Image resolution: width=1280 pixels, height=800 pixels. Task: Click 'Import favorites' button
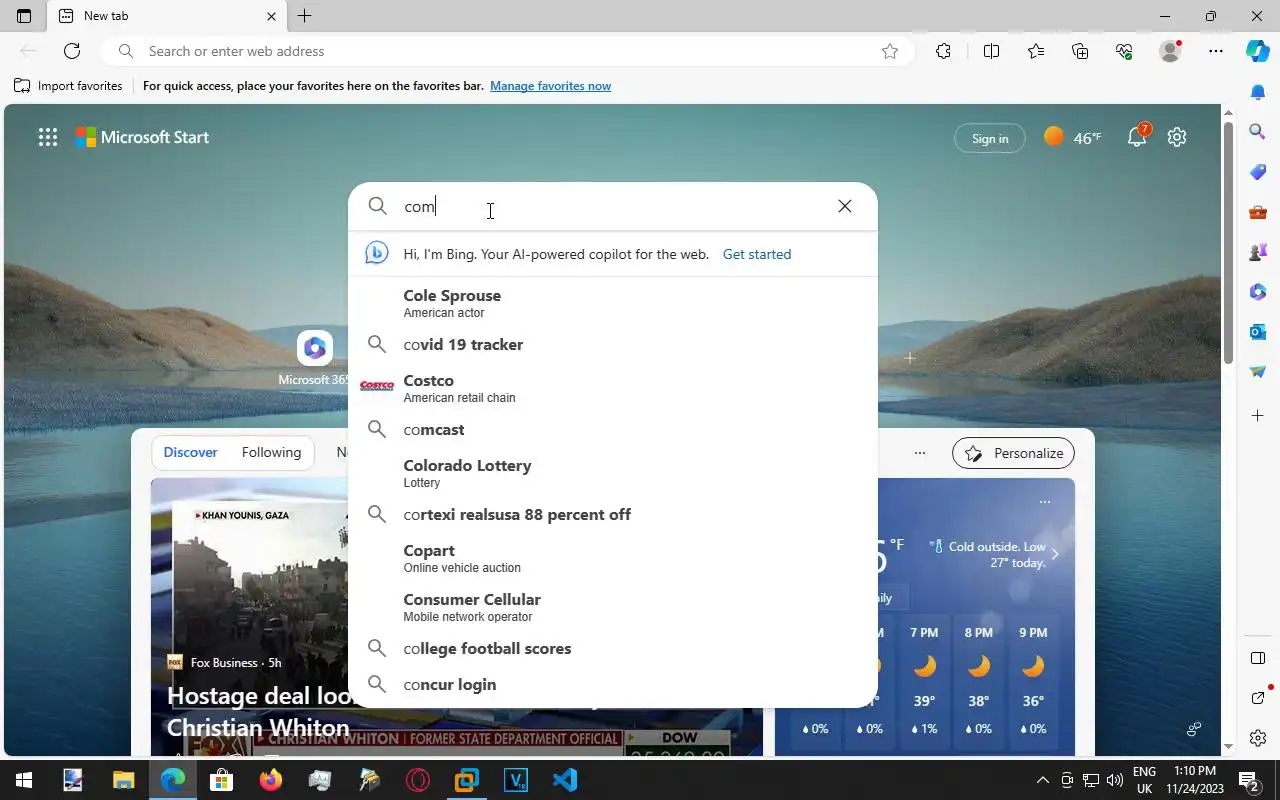[x=68, y=86]
